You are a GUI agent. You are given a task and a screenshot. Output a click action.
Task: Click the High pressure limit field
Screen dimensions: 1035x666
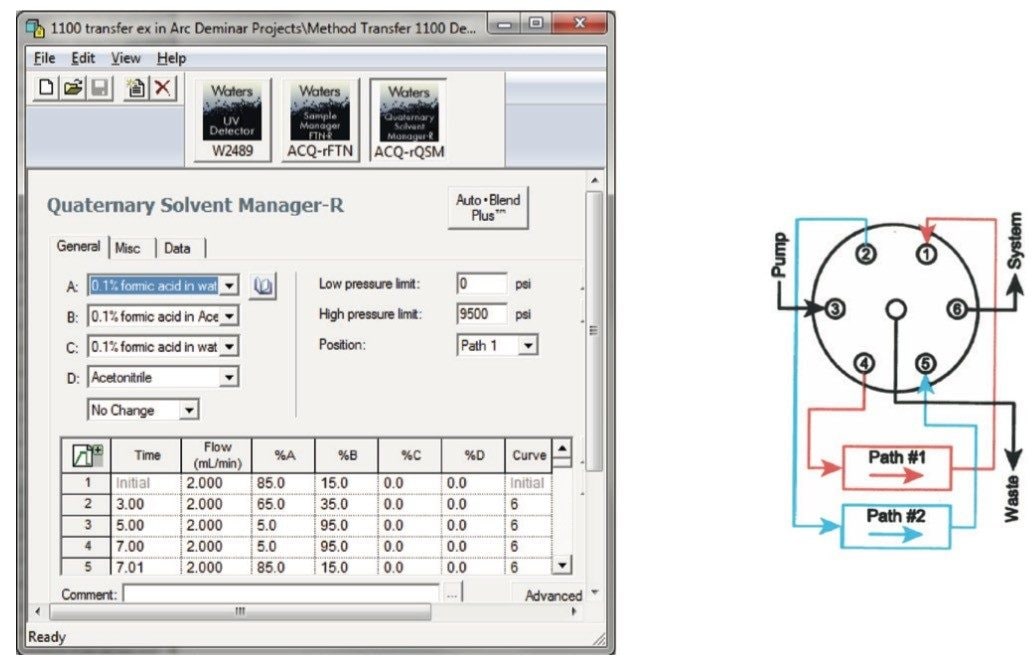point(482,314)
